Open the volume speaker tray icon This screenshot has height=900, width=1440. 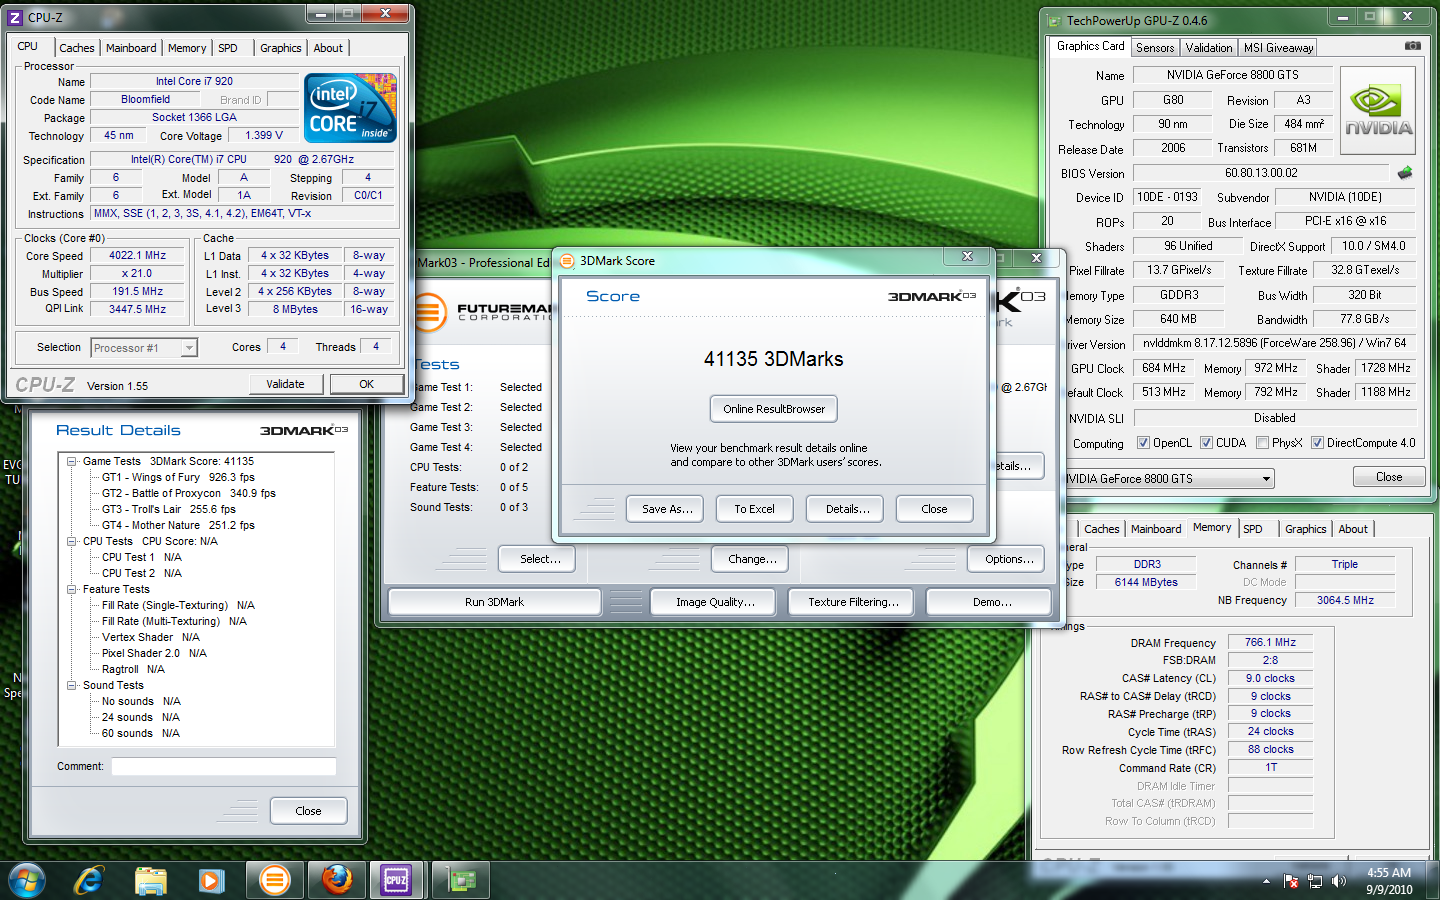coord(1339,881)
